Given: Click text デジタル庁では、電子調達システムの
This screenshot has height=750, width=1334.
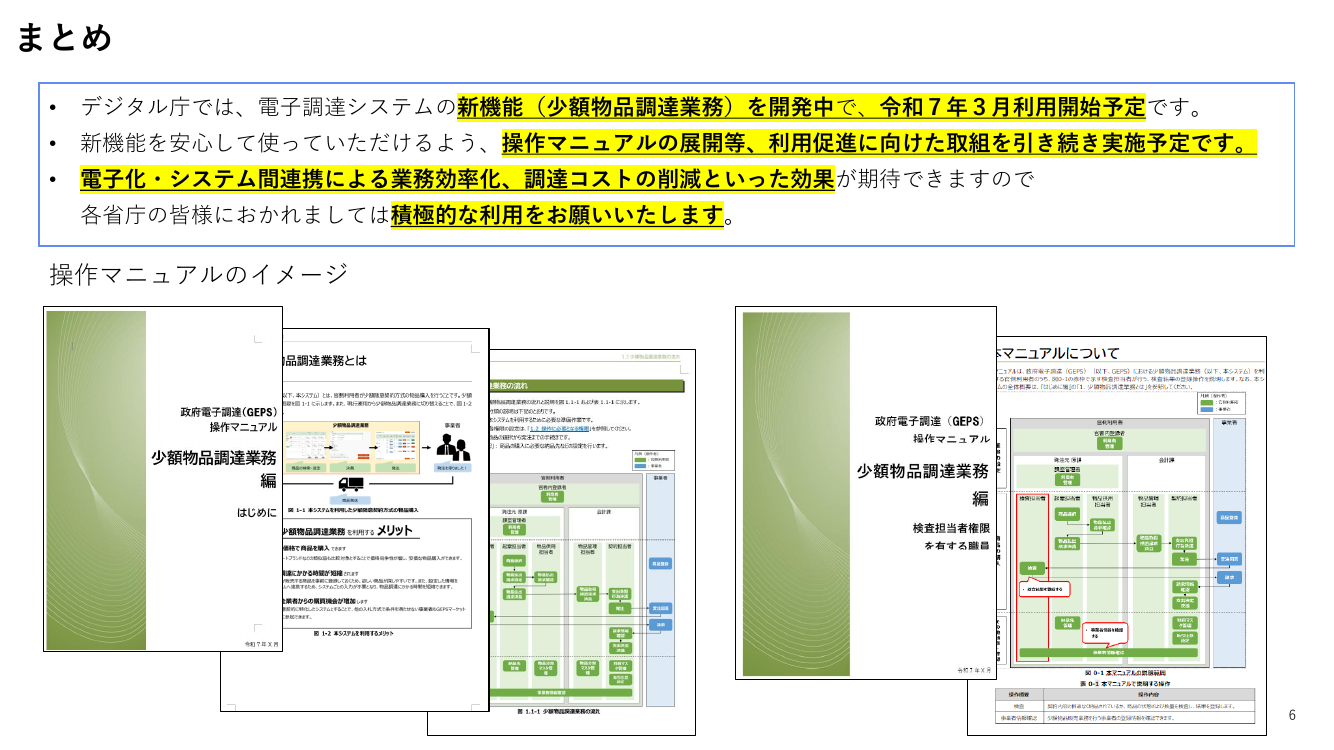Looking at the screenshot, I should click(269, 106).
